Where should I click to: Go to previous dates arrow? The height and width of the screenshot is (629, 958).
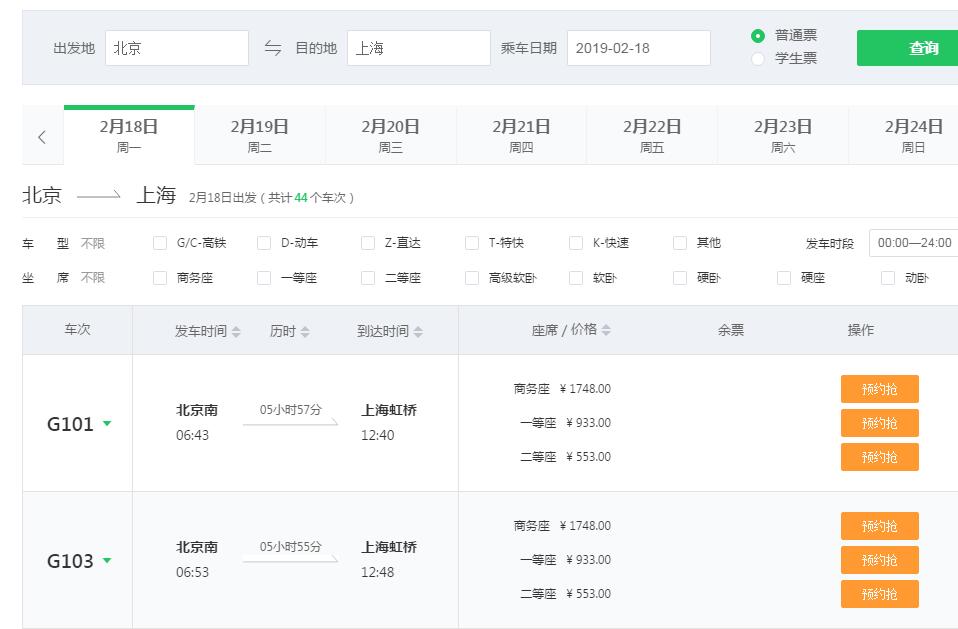pos(42,137)
